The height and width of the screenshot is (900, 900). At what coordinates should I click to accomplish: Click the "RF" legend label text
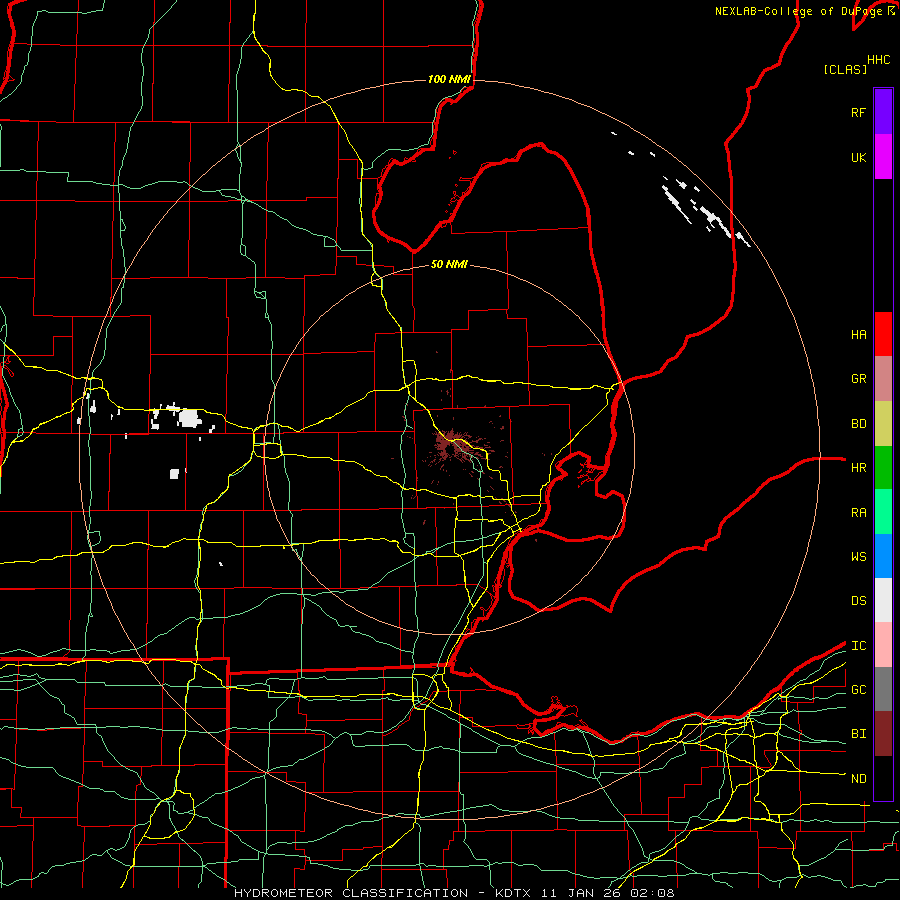click(858, 112)
